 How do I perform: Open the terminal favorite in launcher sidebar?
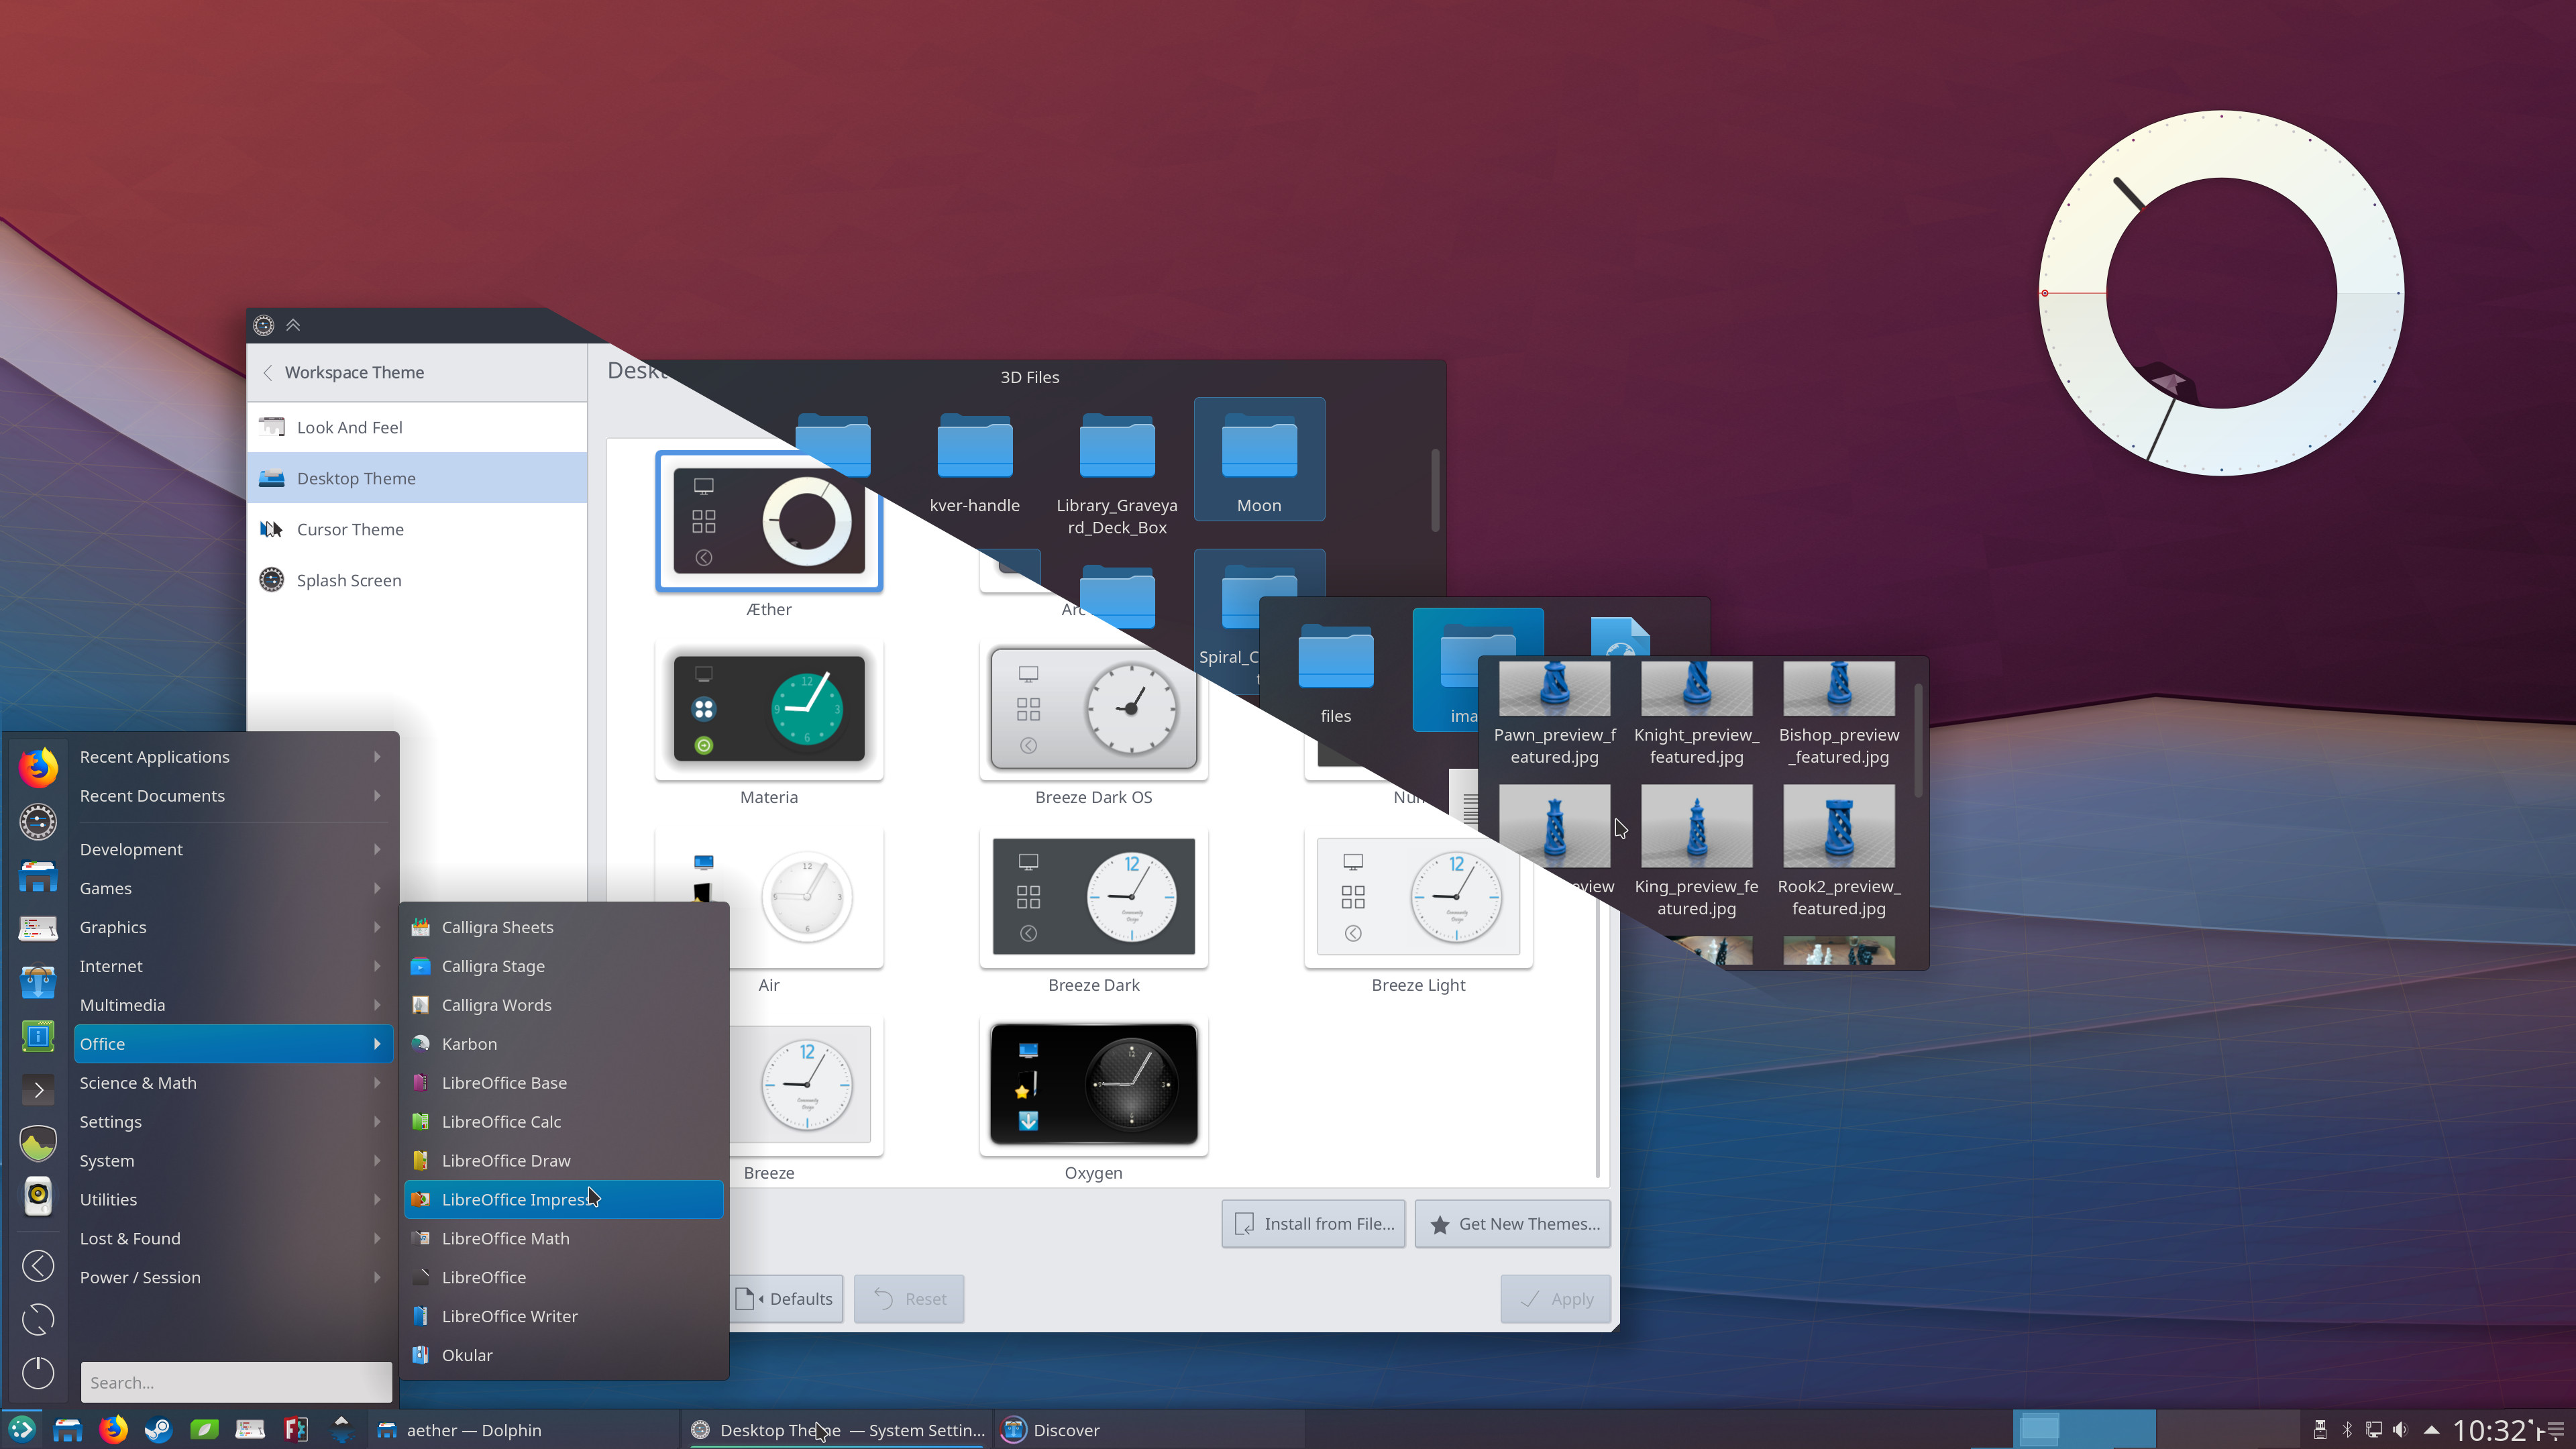pos(38,1089)
